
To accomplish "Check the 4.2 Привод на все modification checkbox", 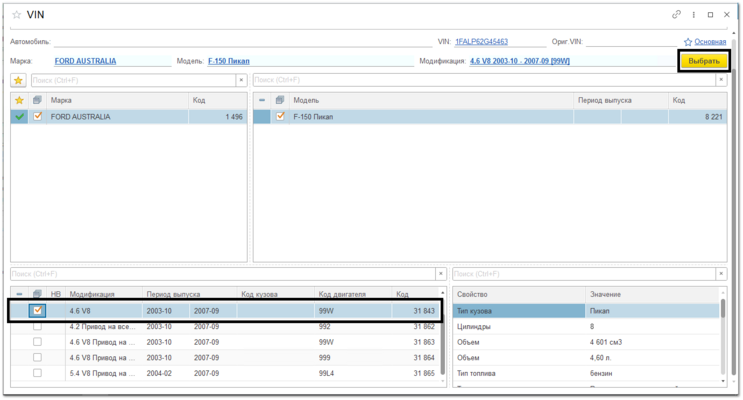I will pyautogui.click(x=37, y=326).
